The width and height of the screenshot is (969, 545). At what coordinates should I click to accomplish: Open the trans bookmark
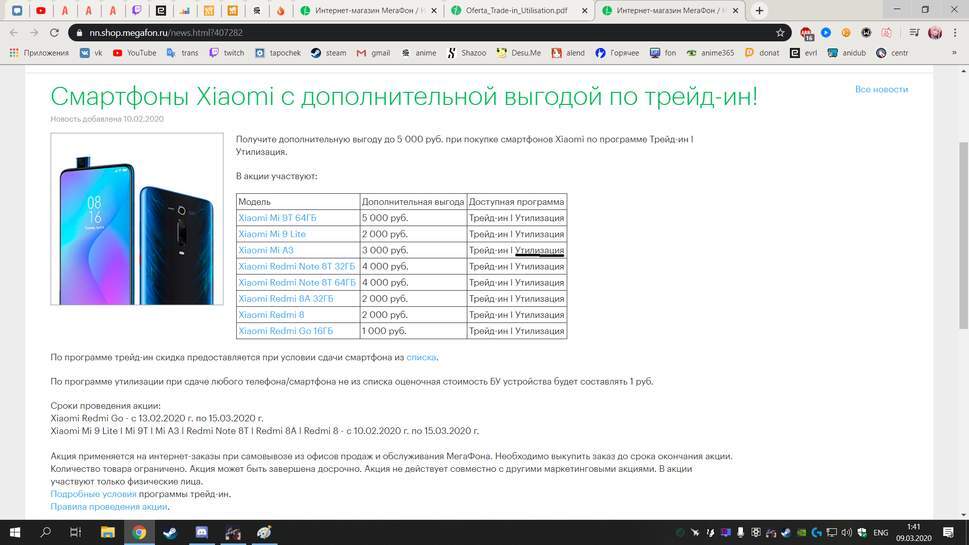coord(182,53)
